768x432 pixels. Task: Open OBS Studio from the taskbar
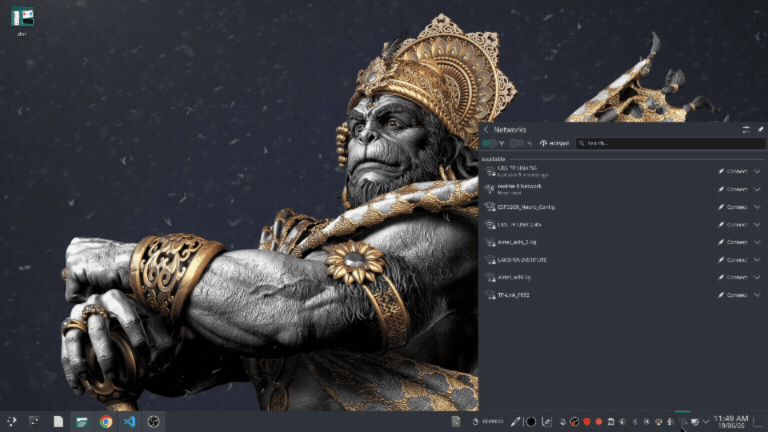(153, 421)
